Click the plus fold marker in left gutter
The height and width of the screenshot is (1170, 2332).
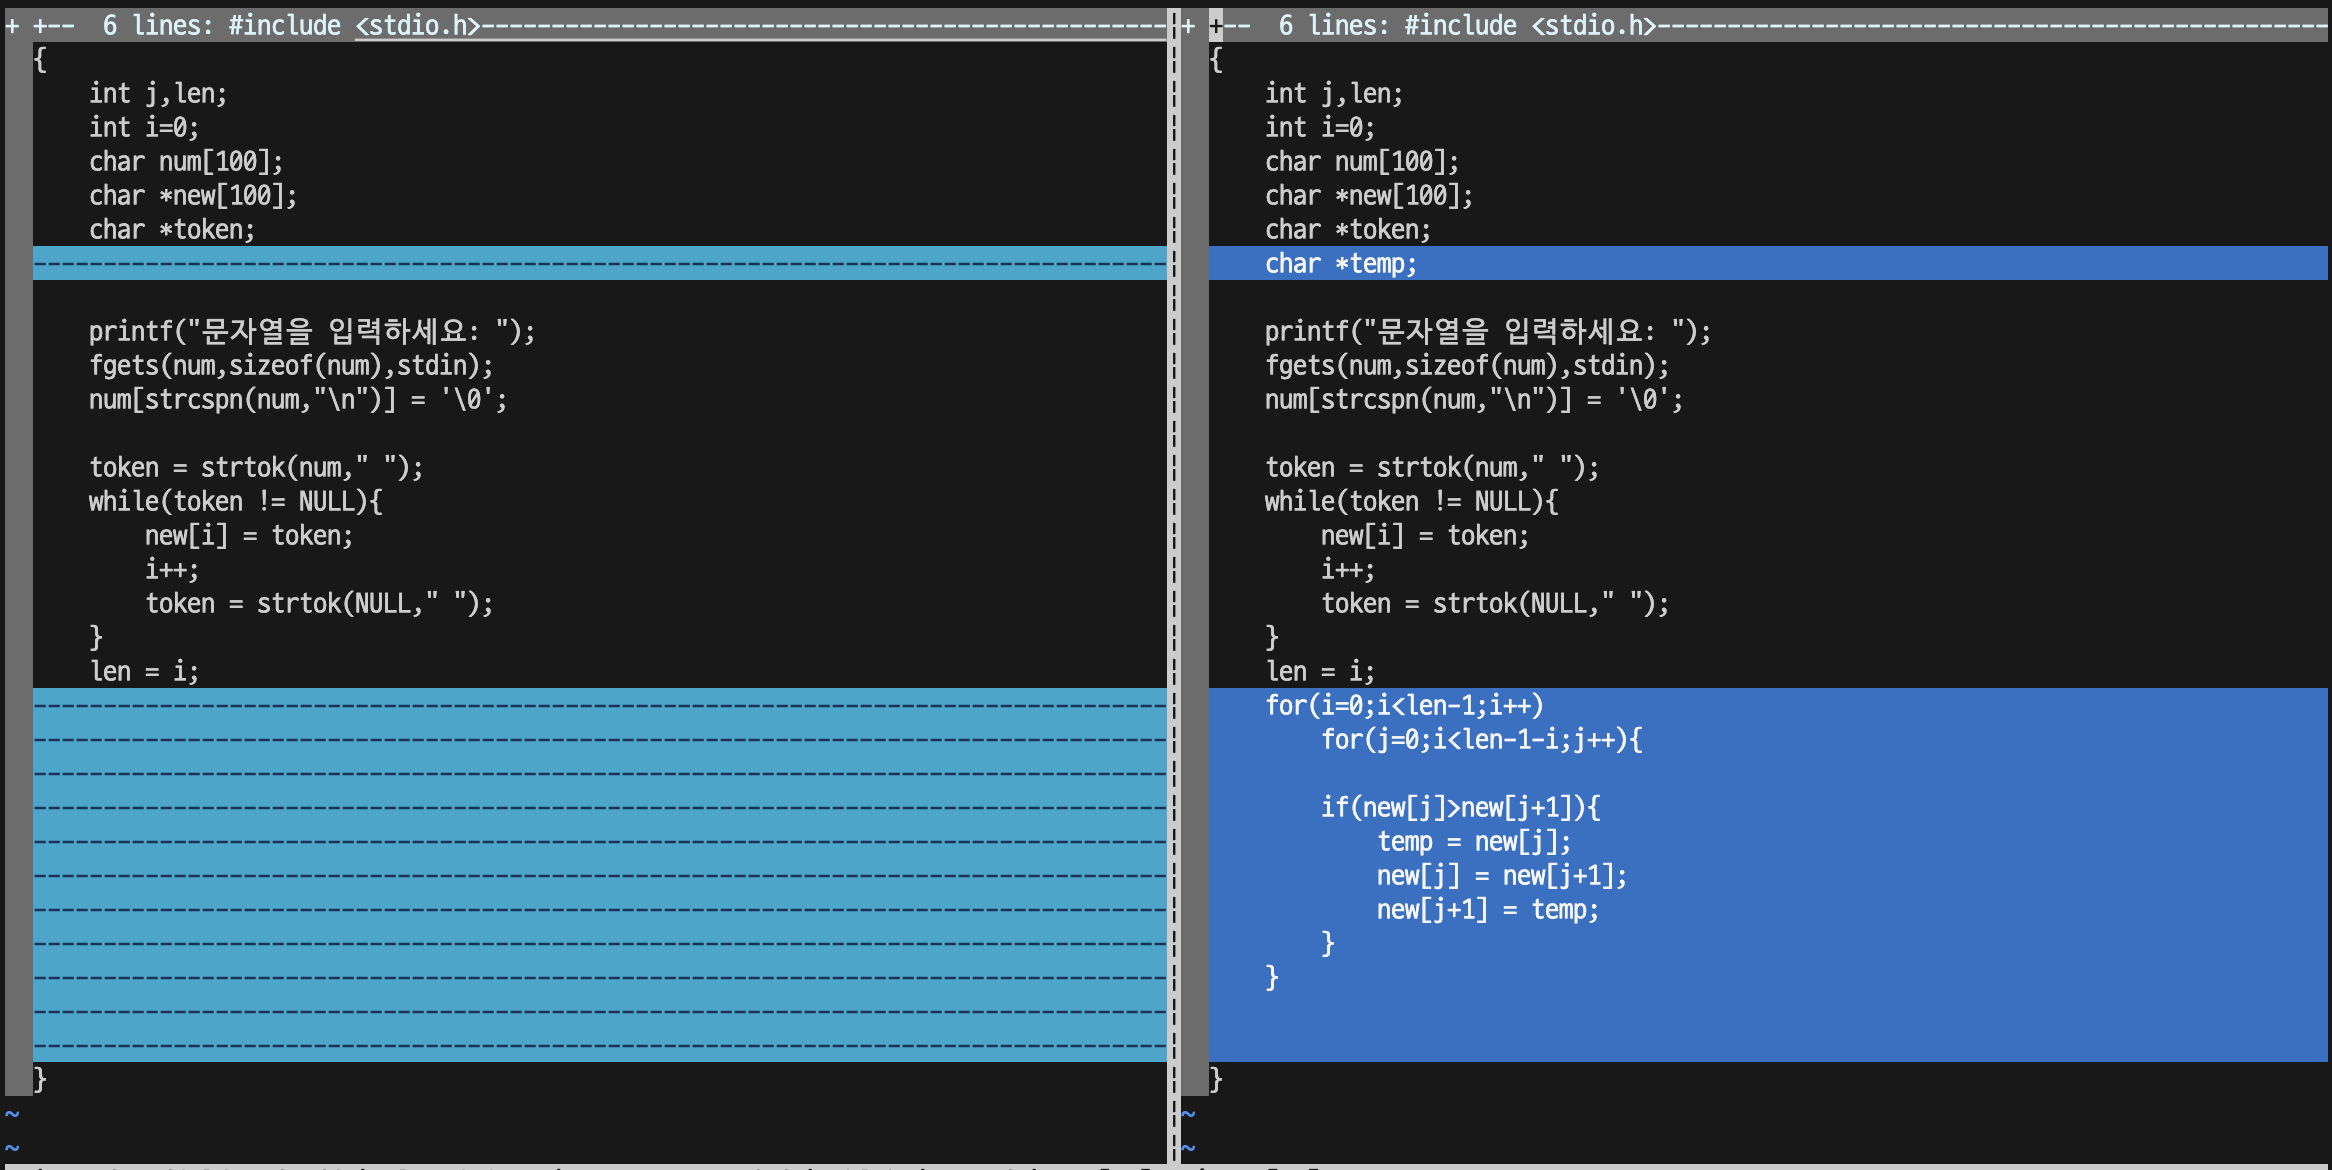(12, 26)
